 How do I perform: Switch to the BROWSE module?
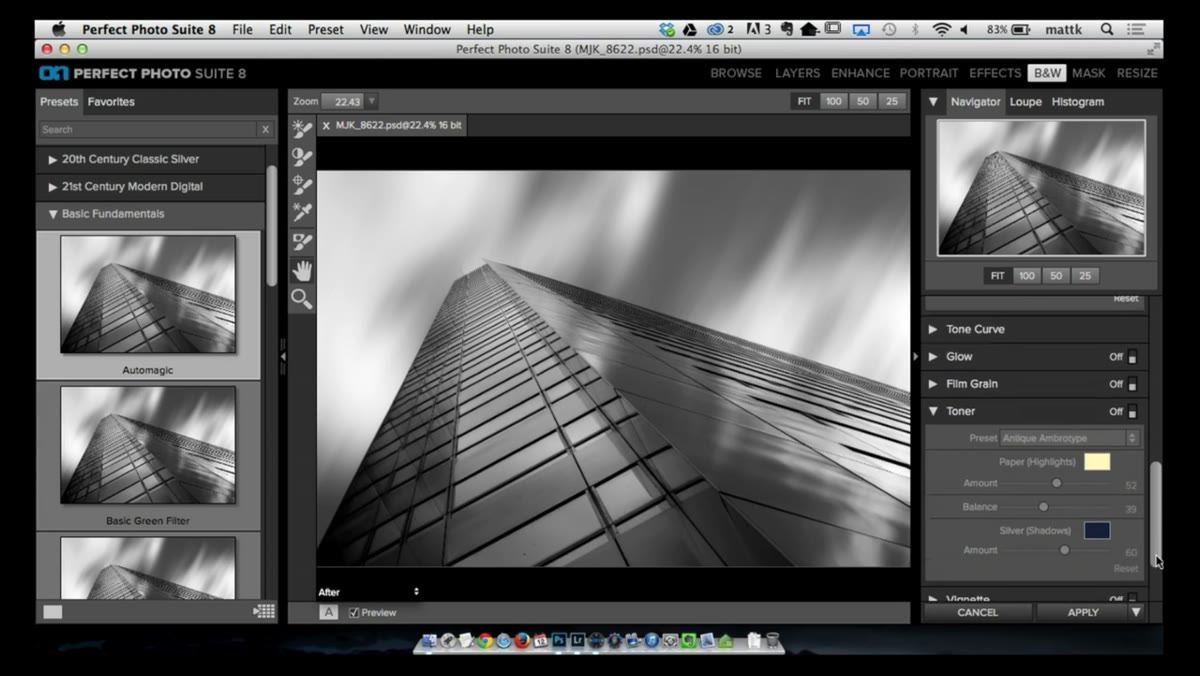[x=736, y=73]
